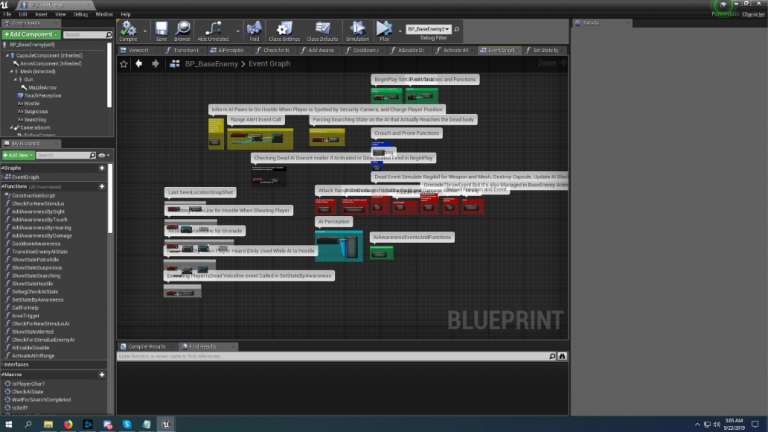This screenshot has height=432, width=768.
Task: Add a new graph with the plus icon
Action: (102, 168)
